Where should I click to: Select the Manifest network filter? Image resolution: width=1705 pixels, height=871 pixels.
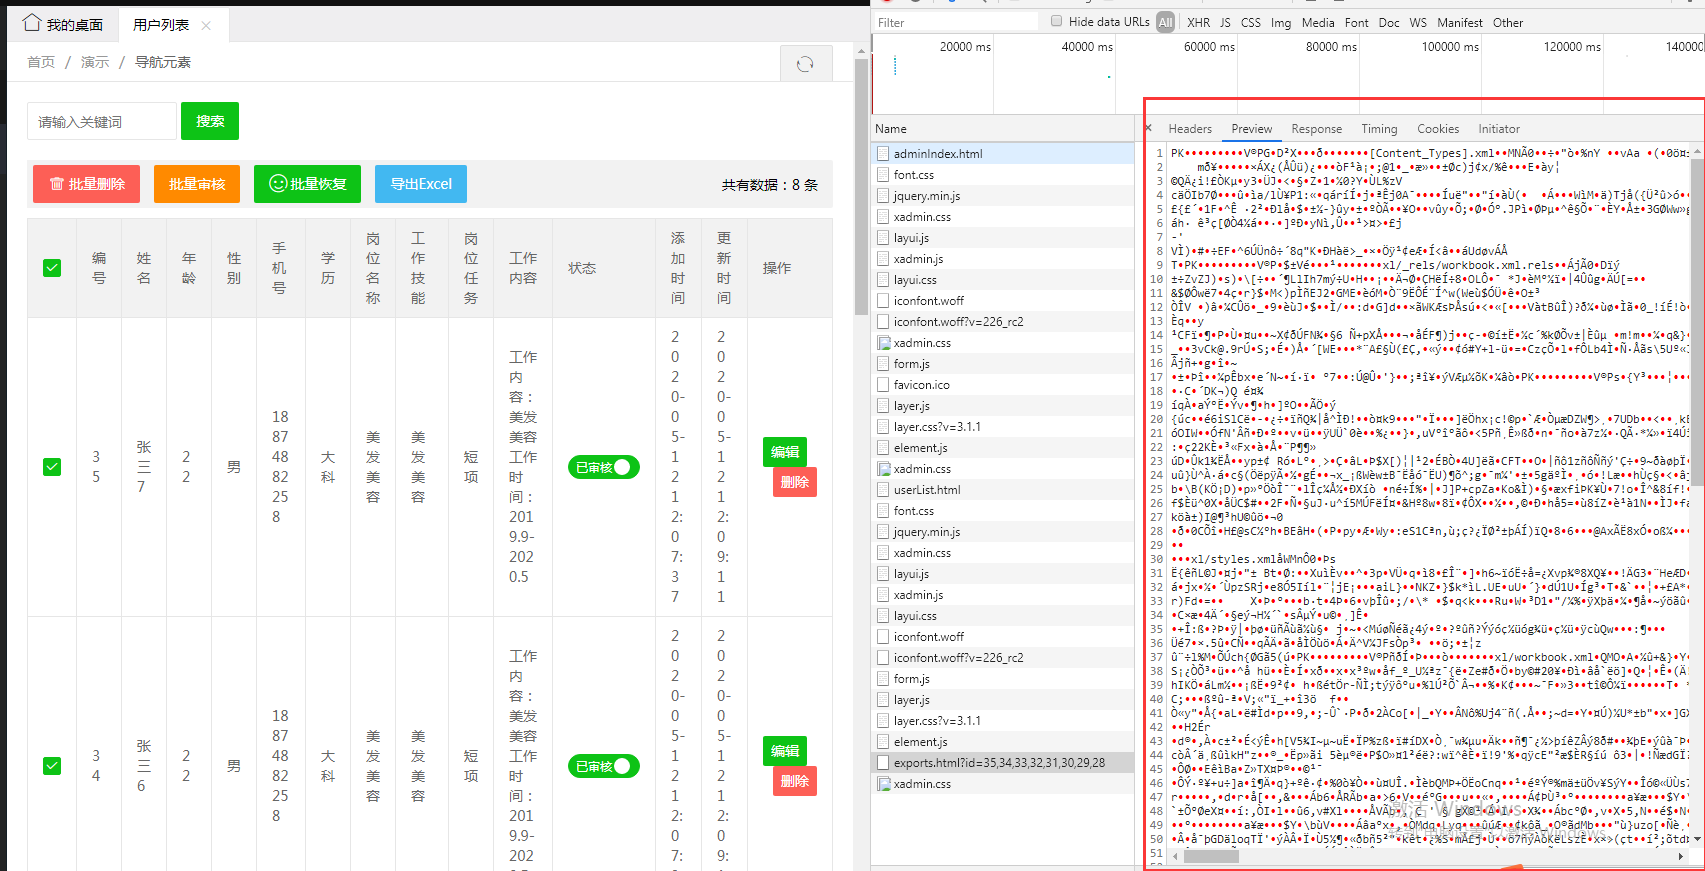click(1460, 22)
